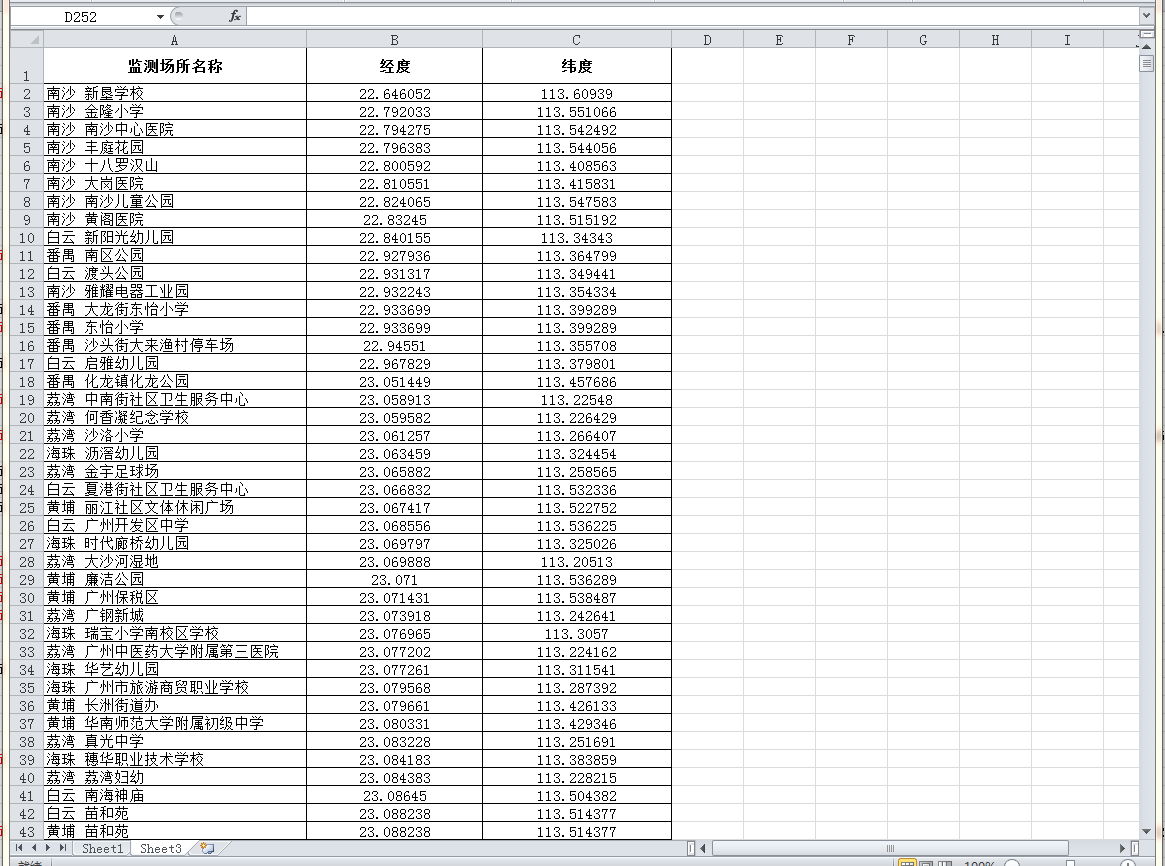Click vertical scrollbar down arrow
Screen dimensions: 1165x866
click(x=1146, y=832)
